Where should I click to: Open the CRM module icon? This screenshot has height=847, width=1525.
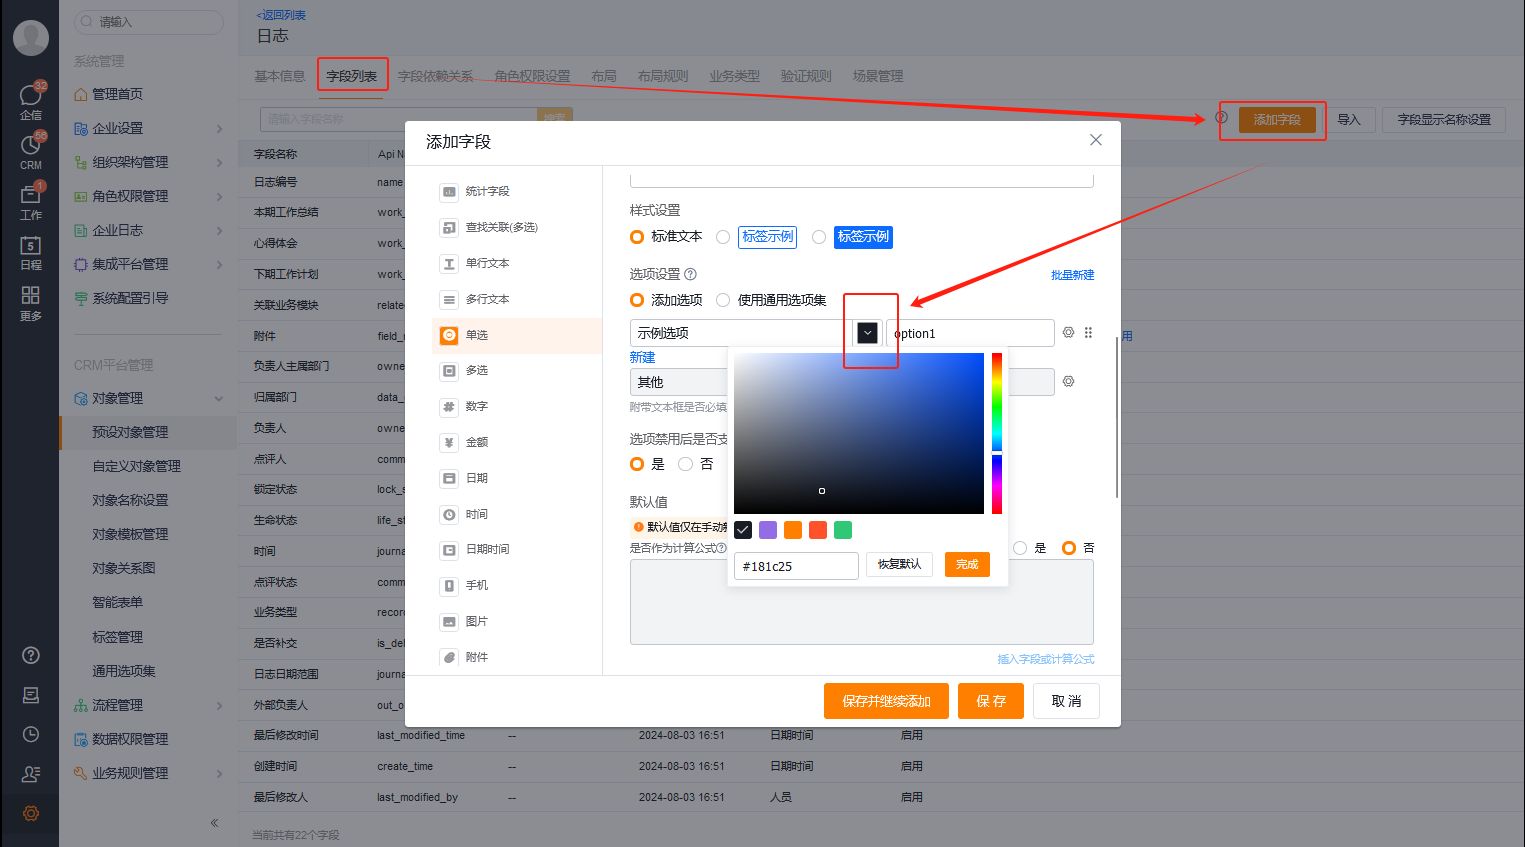click(31, 145)
